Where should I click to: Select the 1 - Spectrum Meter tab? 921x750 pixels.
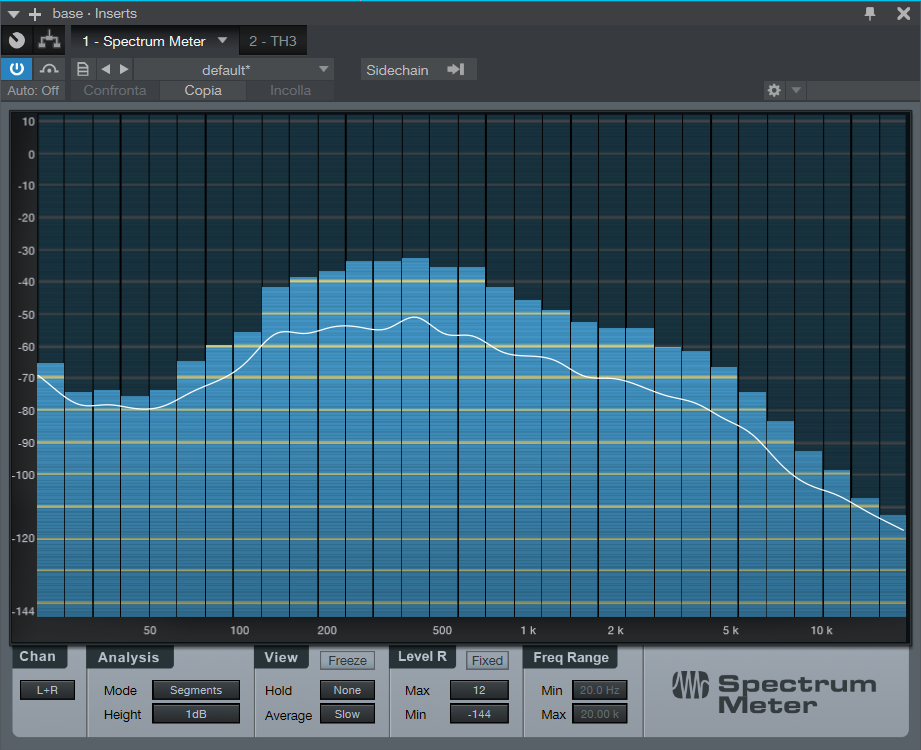click(x=143, y=41)
